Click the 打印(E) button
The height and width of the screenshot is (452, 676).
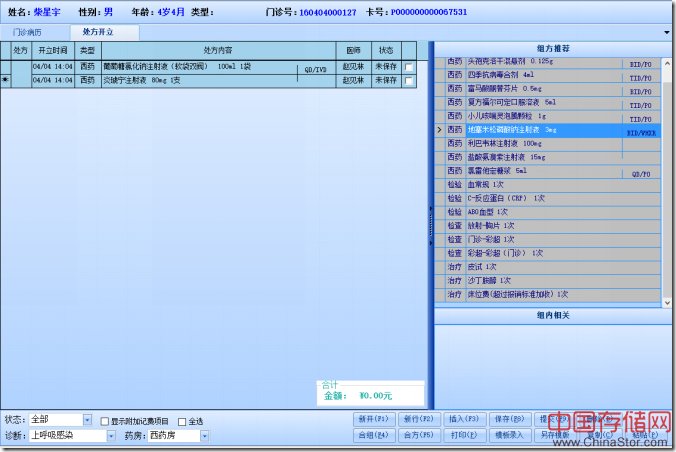coord(462,435)
